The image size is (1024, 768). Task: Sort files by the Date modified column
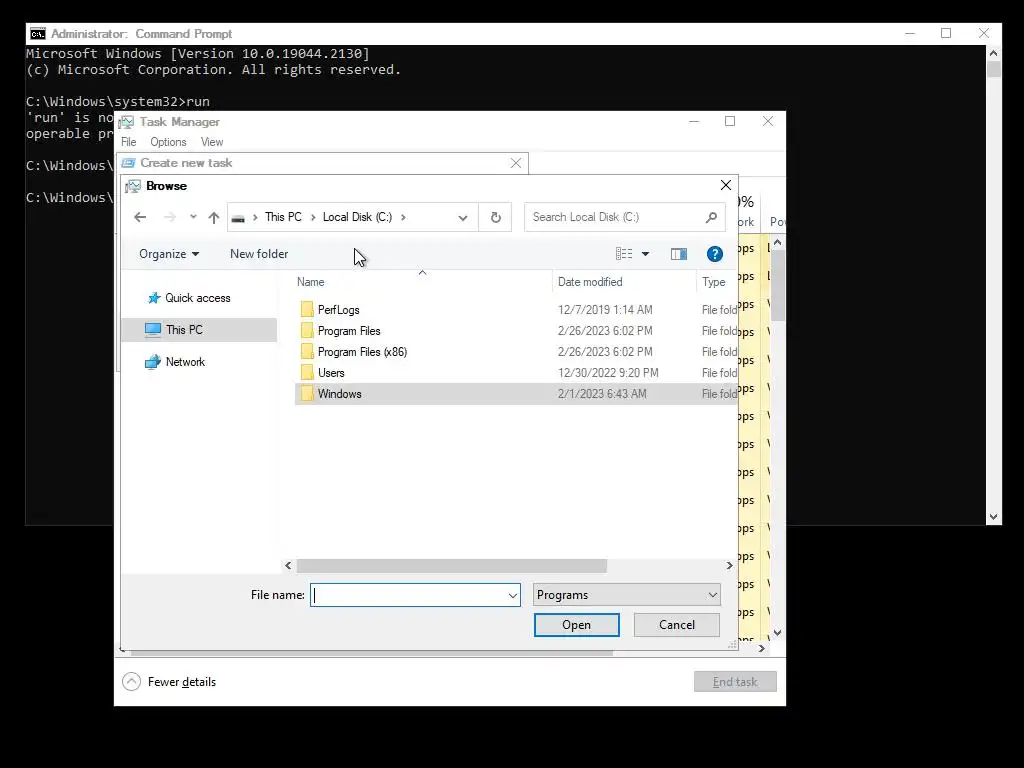click(590, 282)
